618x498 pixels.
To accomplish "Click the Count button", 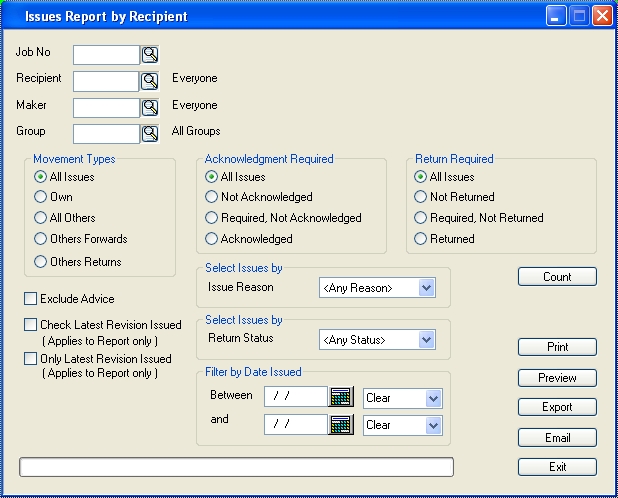I will pos(557,277).
